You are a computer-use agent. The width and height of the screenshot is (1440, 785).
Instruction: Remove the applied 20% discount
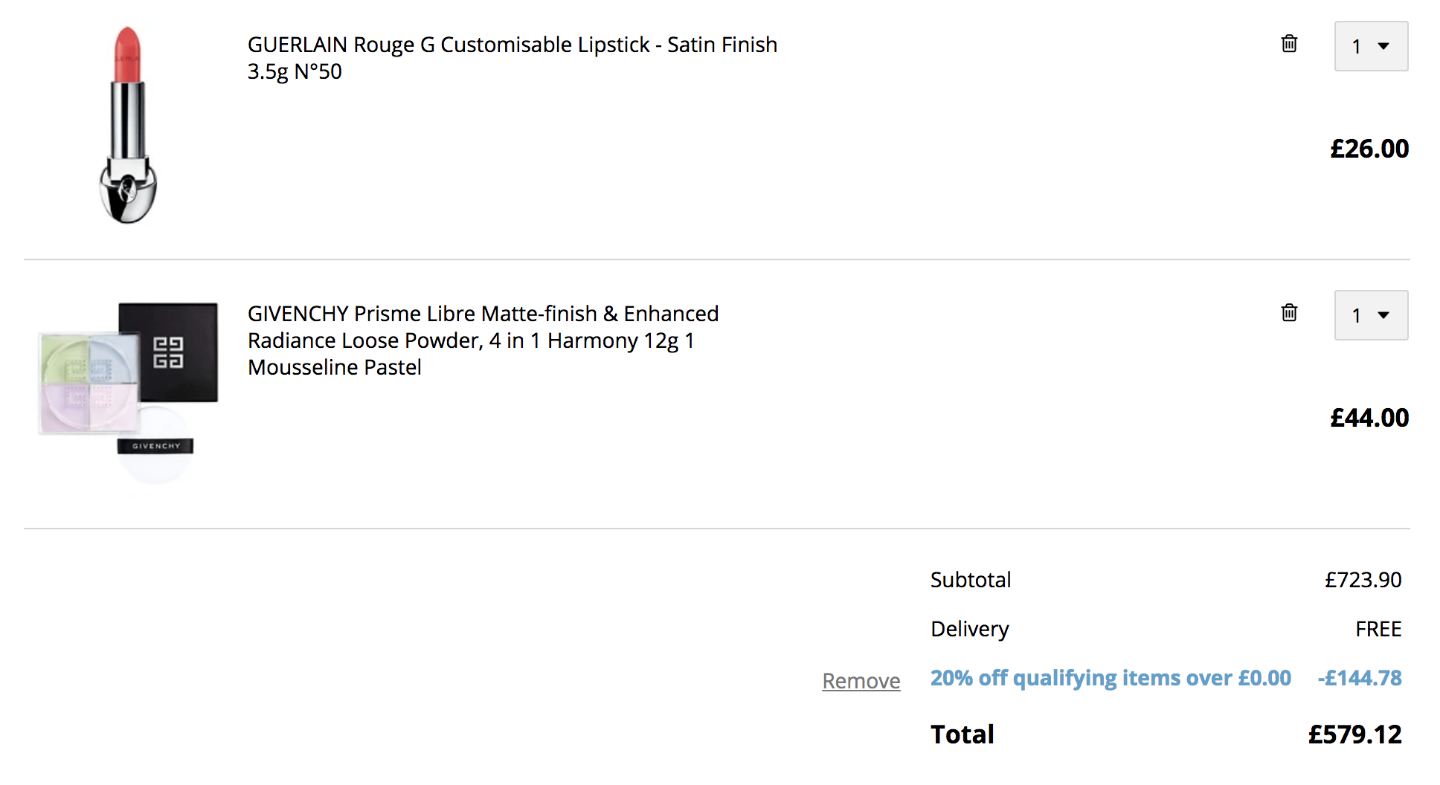(x=861, y=681)
